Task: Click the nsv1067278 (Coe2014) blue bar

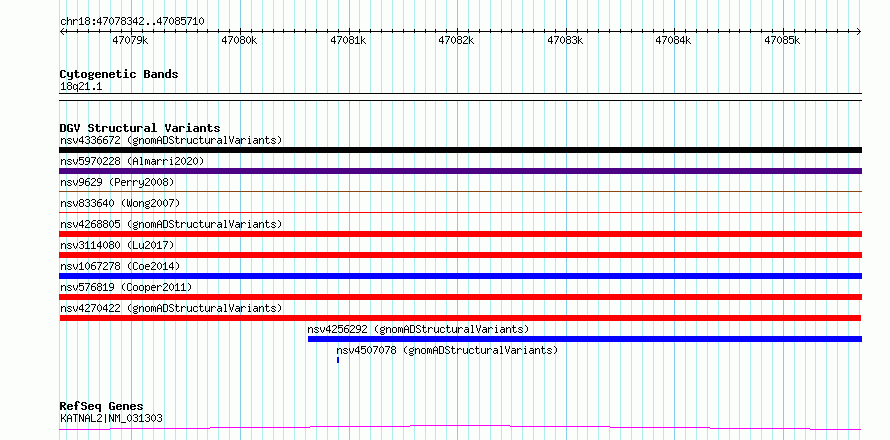Action: [x=460, y=276]
